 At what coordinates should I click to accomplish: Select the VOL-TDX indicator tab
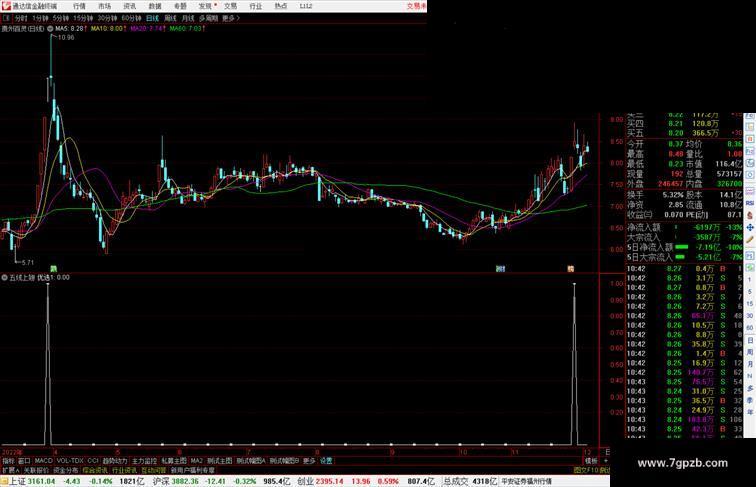(x=70, y=461)
